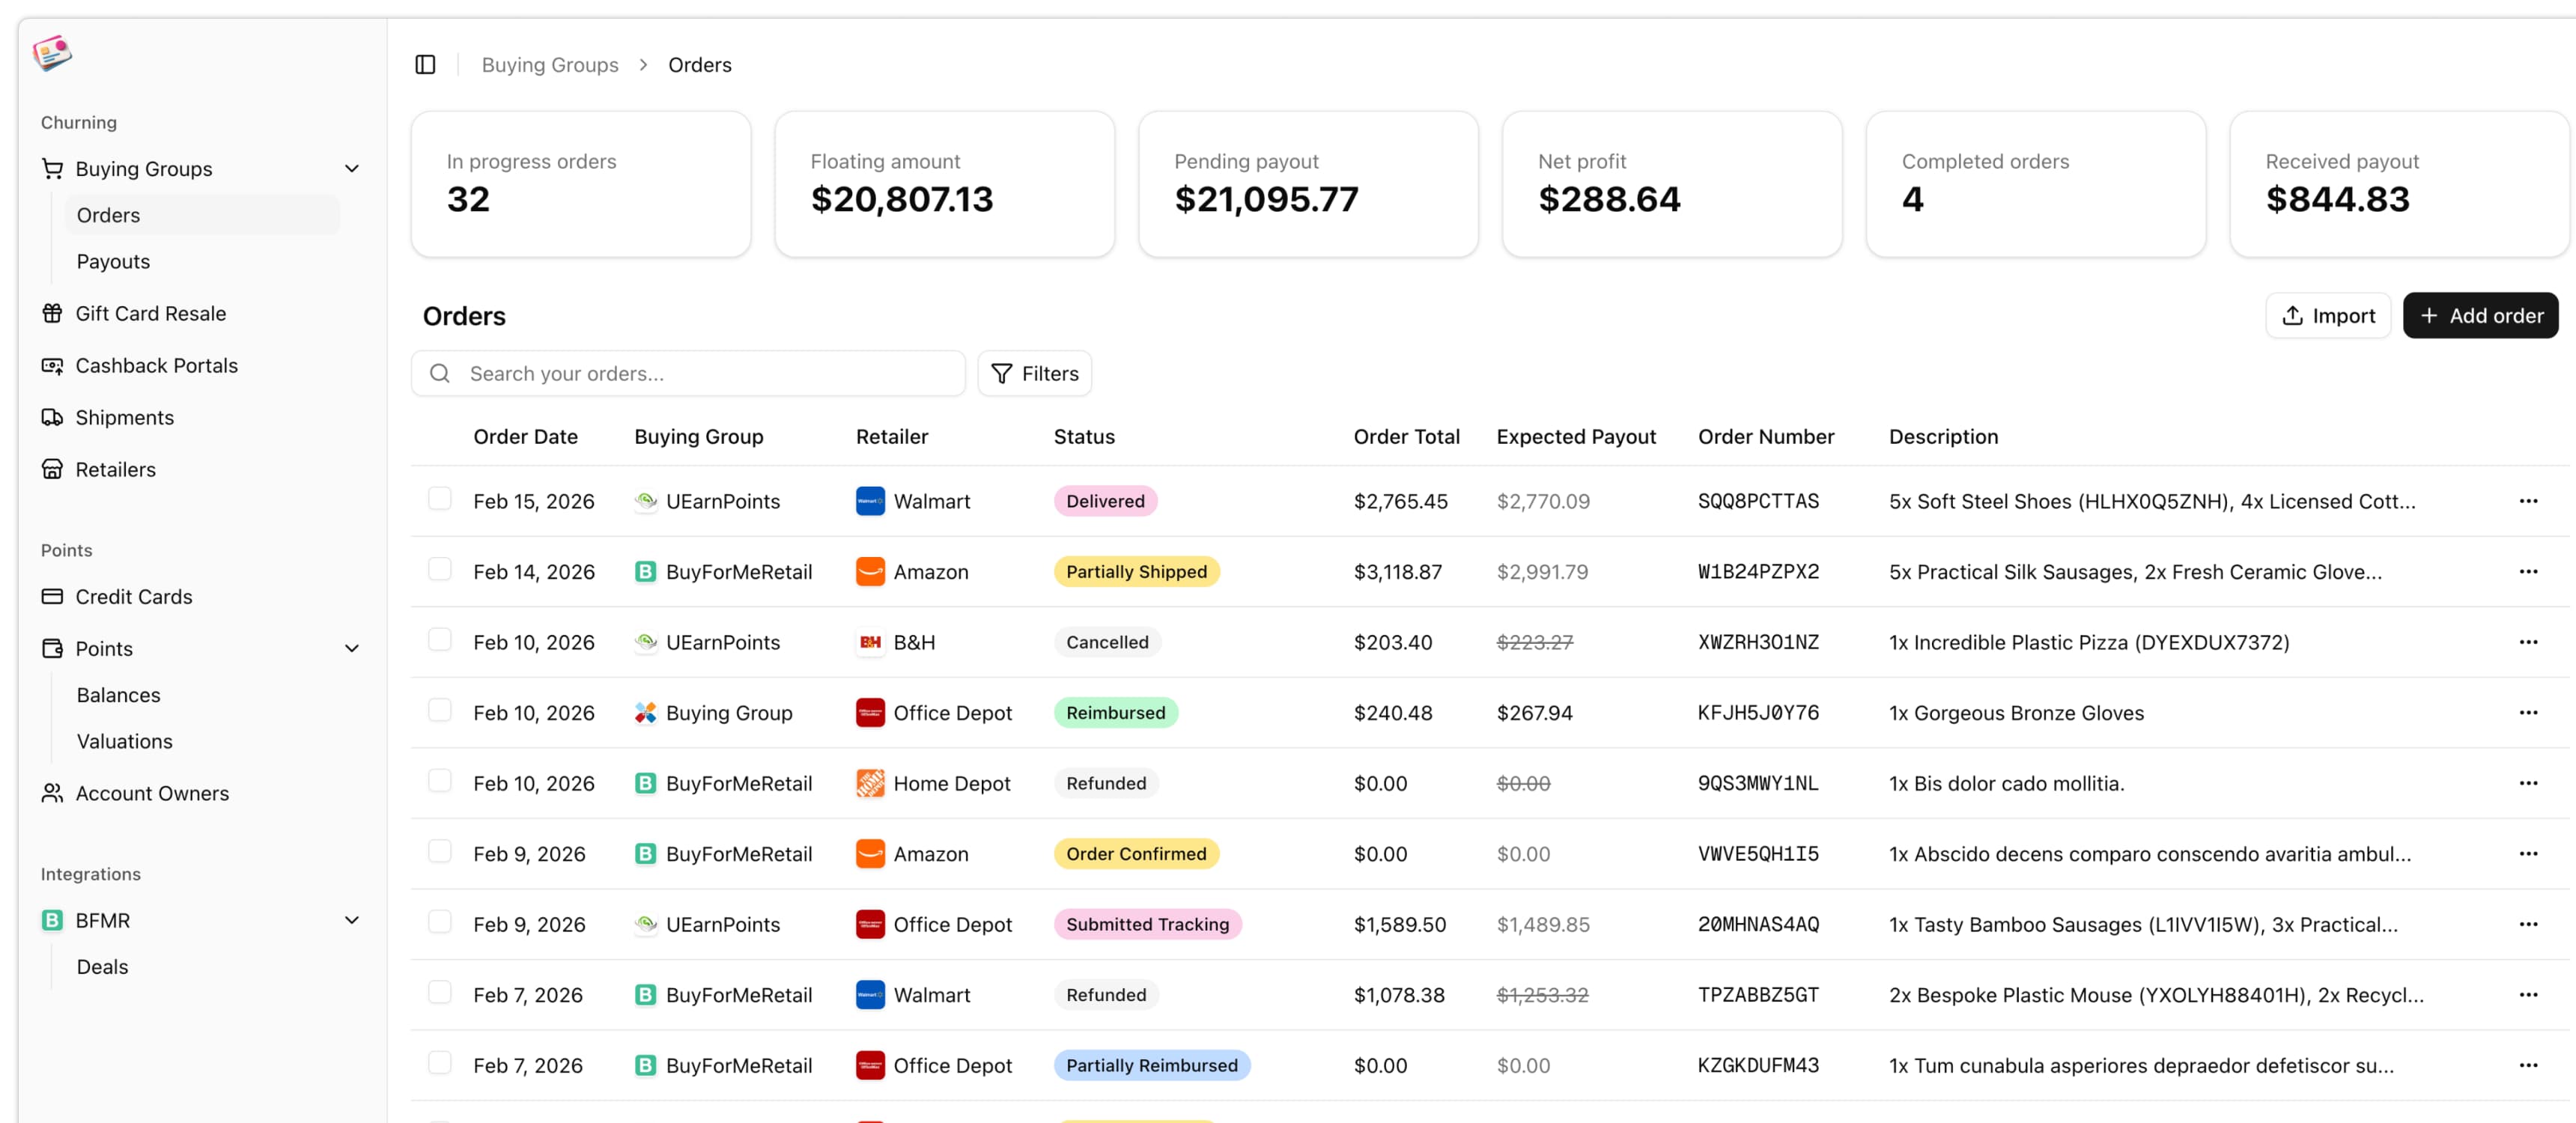Open the Credit Cards section
This screenshot has width=2576, height=1123.
tap(134, 596)
